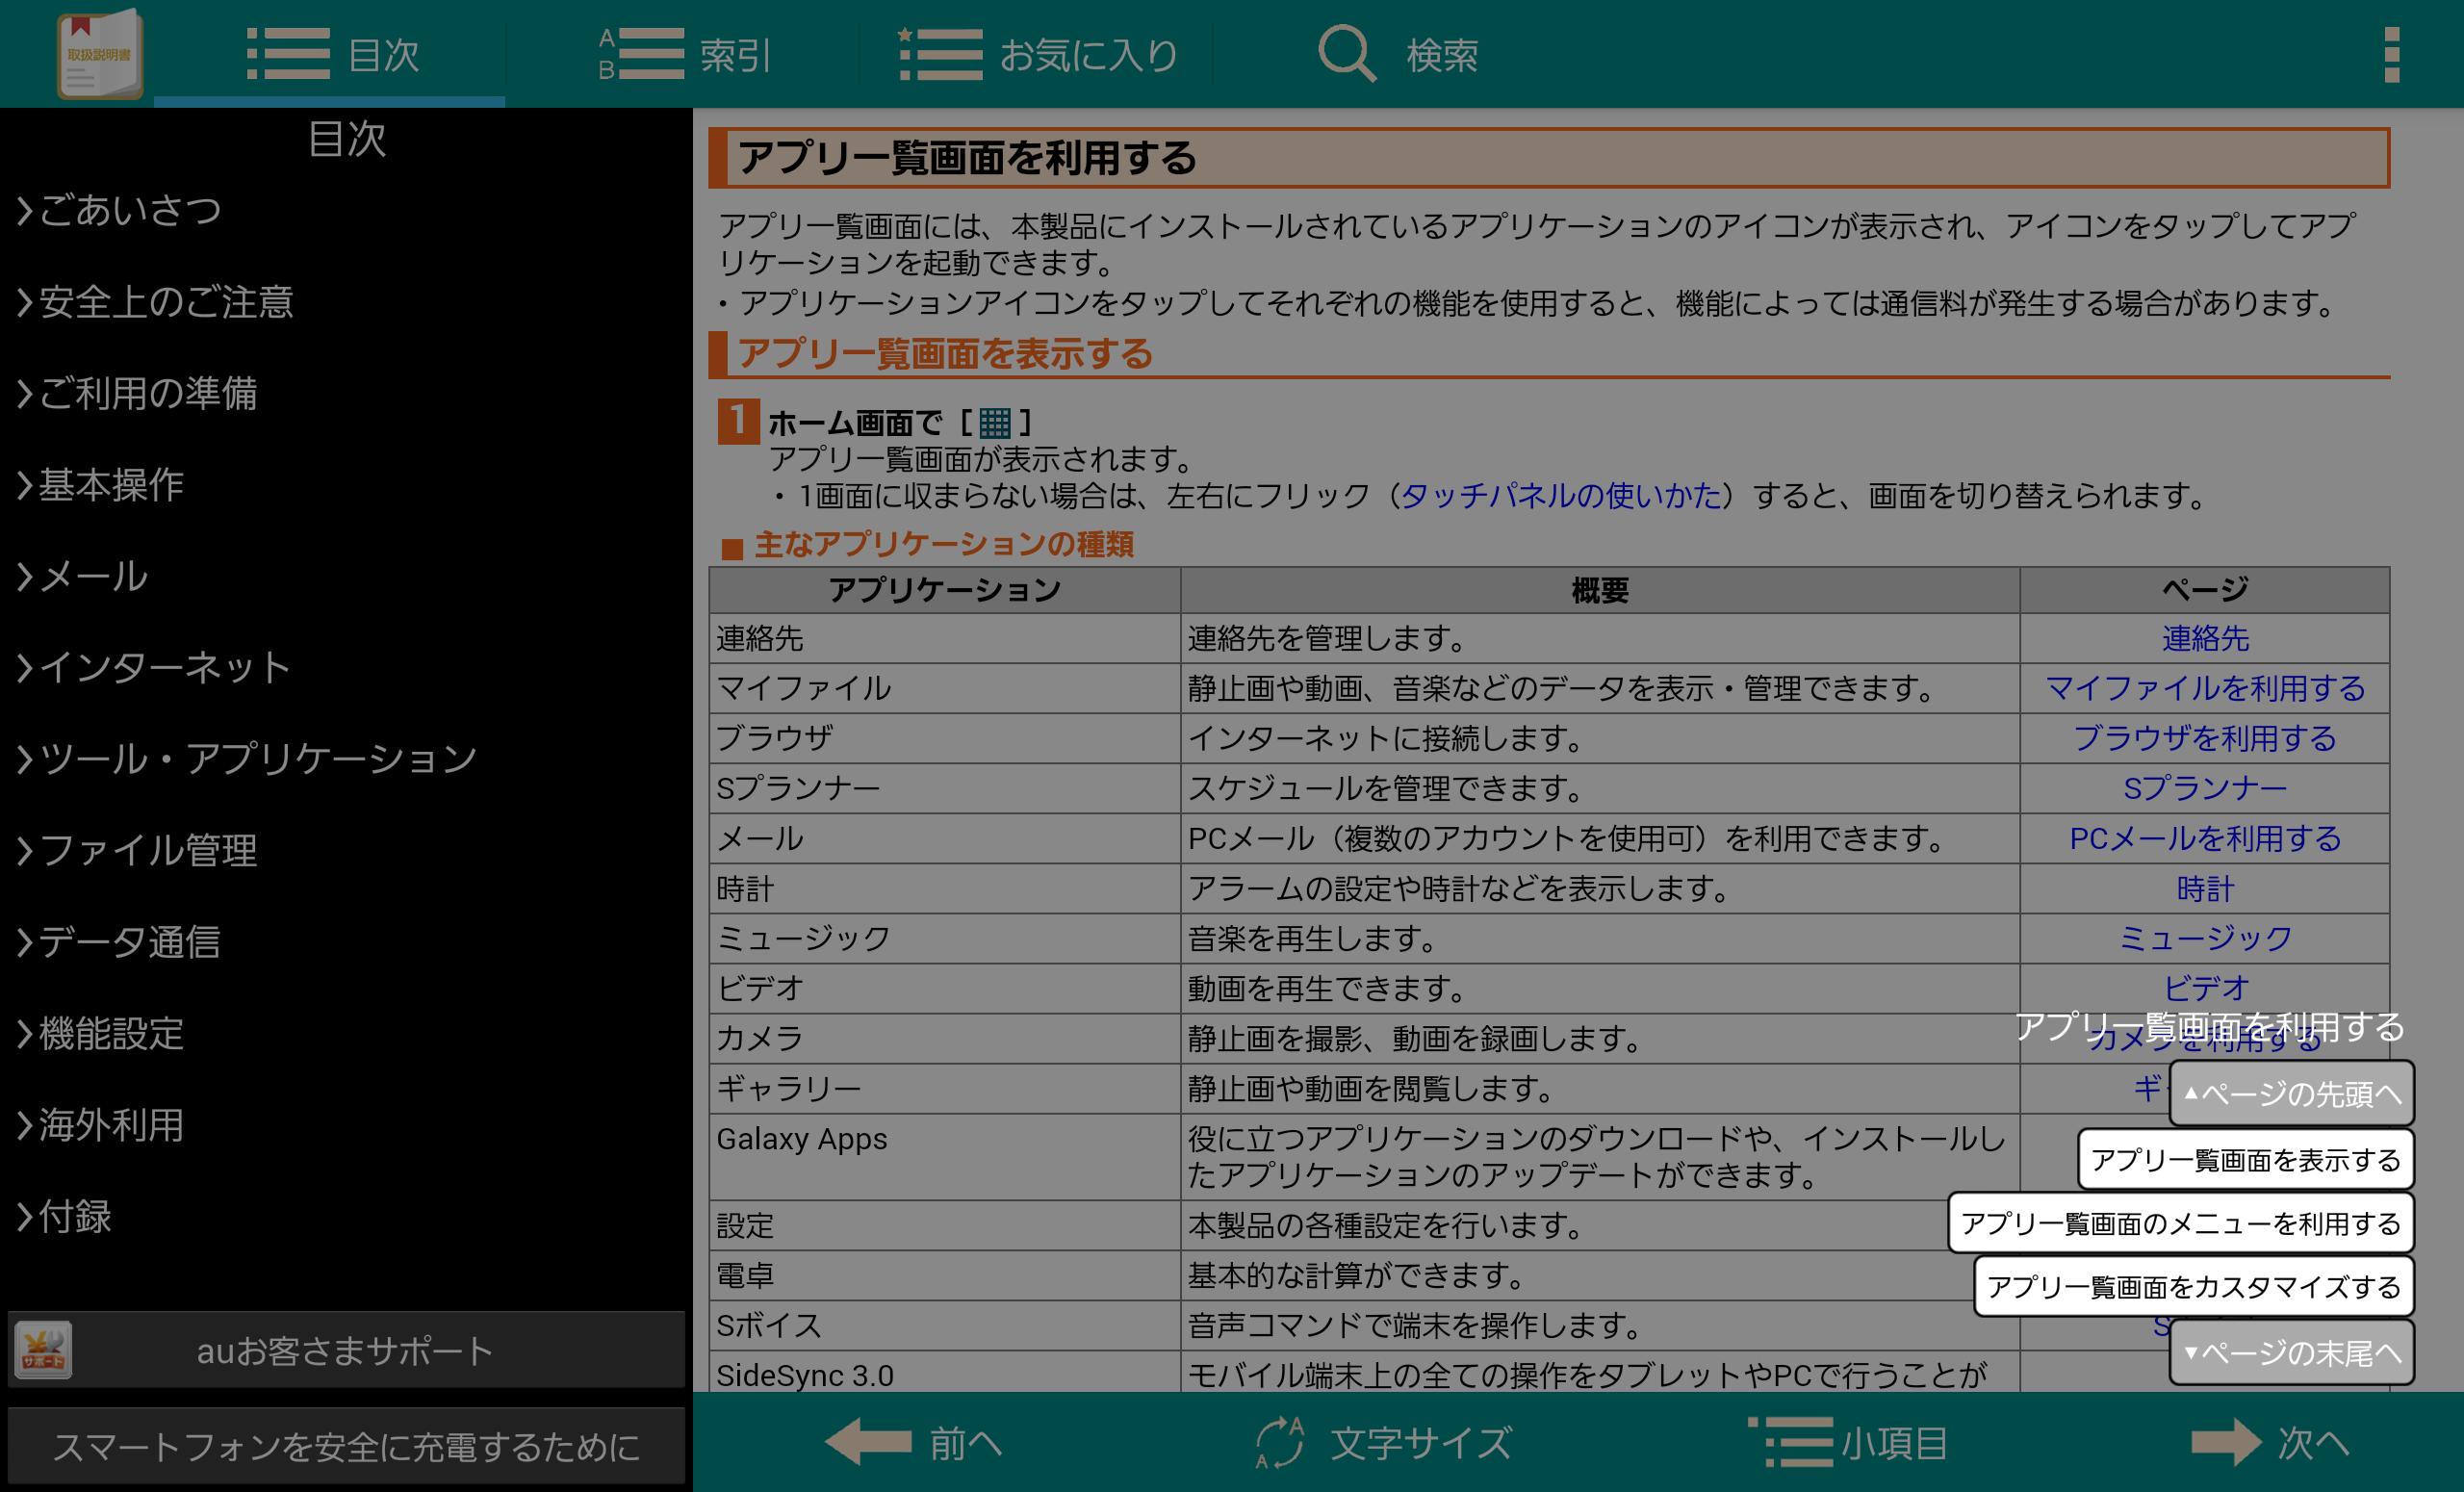Open the 機能設定 chapter
The width and height of the screenshot is (2464, 1492).
346,1034
